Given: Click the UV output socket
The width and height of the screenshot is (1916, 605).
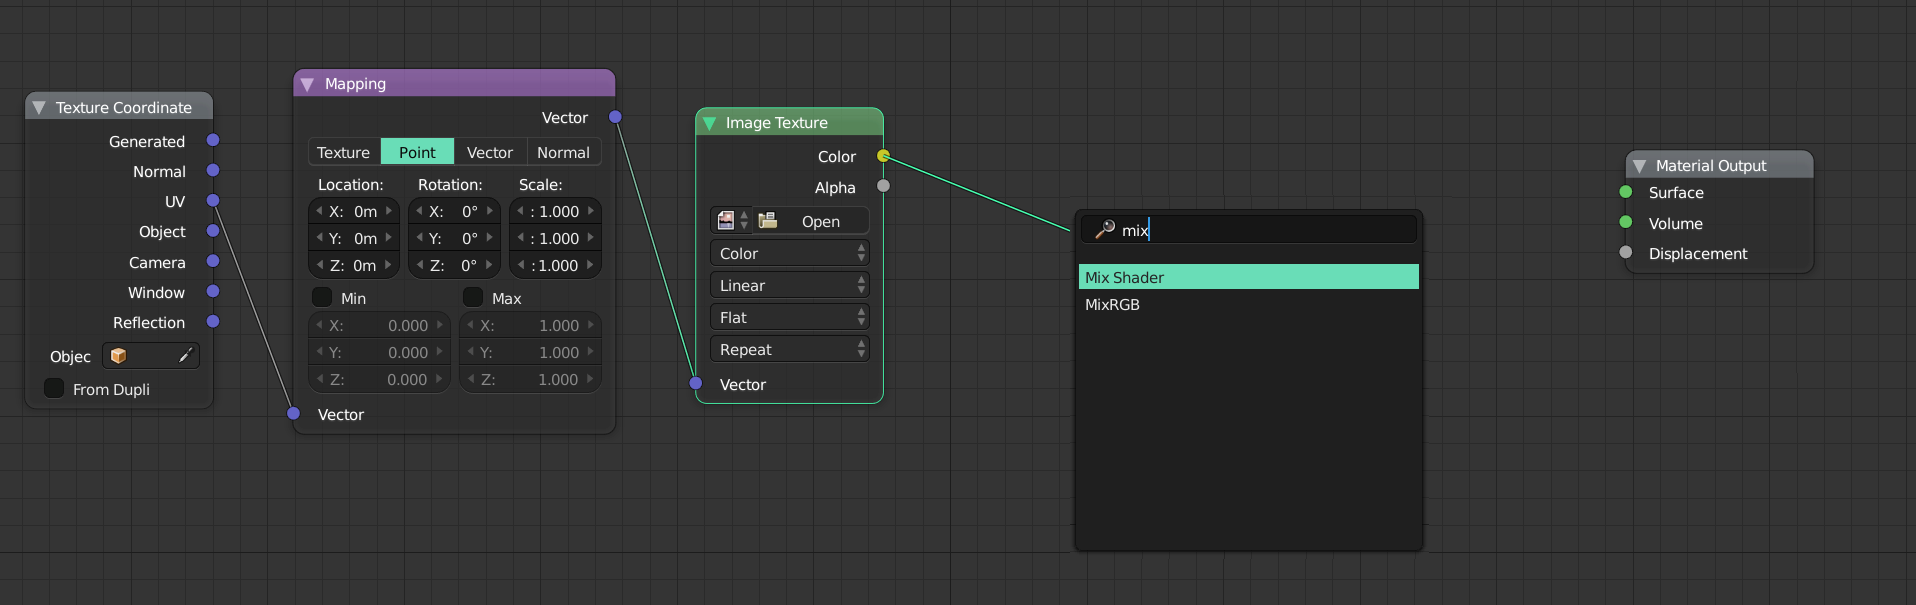Looking at the screenshot, I should coord(213,201).
